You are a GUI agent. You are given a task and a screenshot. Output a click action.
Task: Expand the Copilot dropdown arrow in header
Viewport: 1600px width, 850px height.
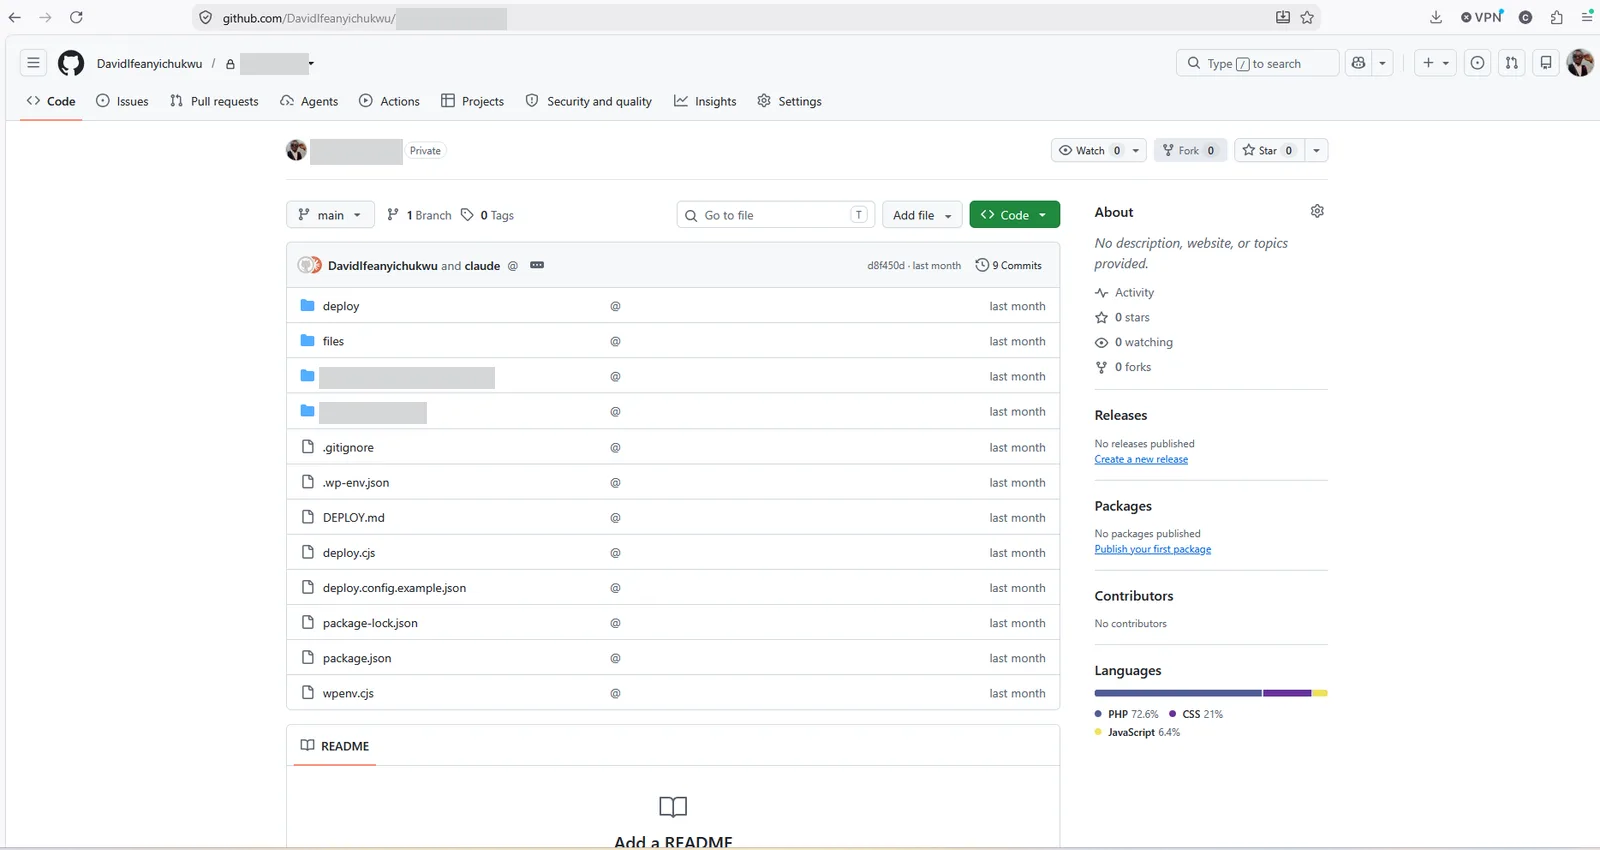1382,63
